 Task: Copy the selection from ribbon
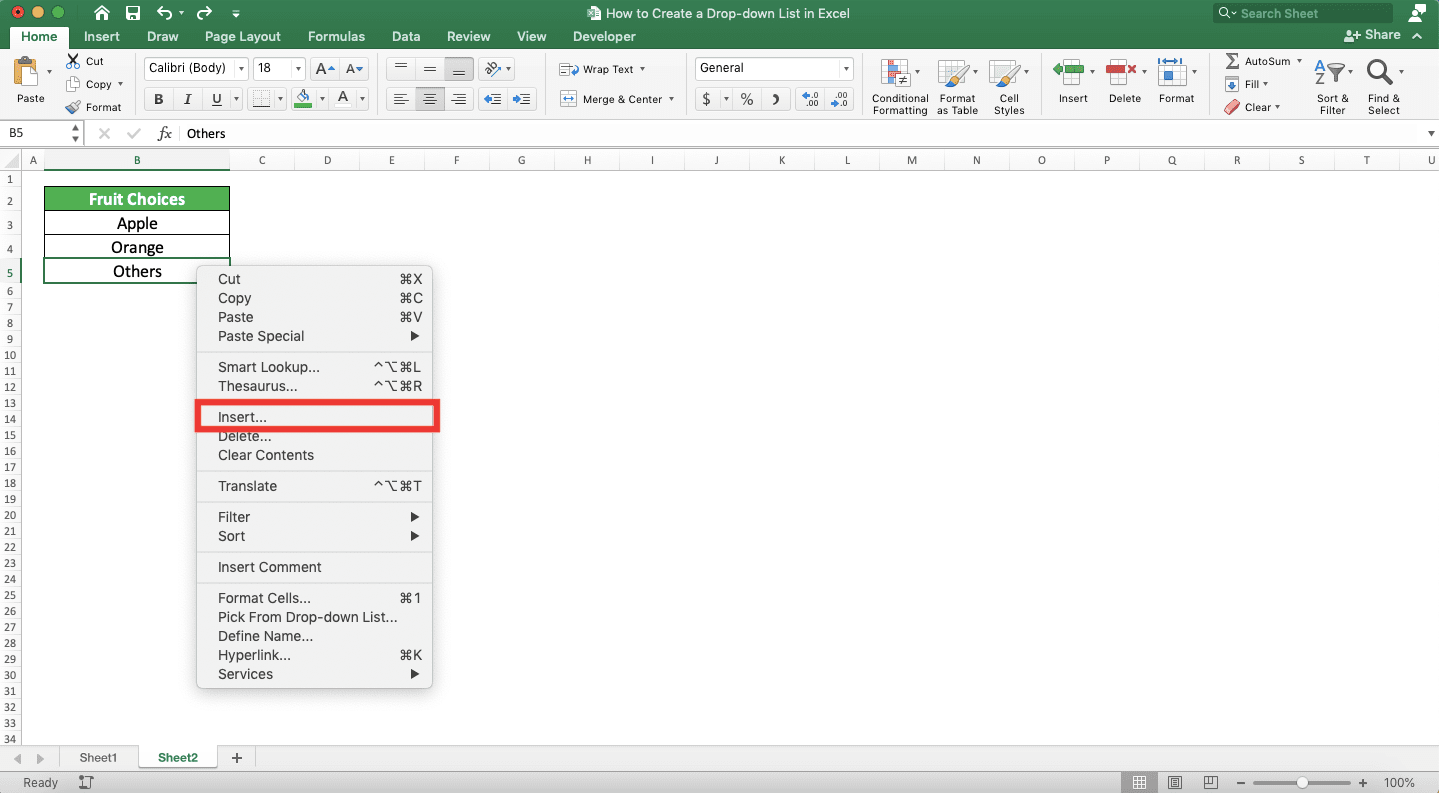[x=73, y=85]
